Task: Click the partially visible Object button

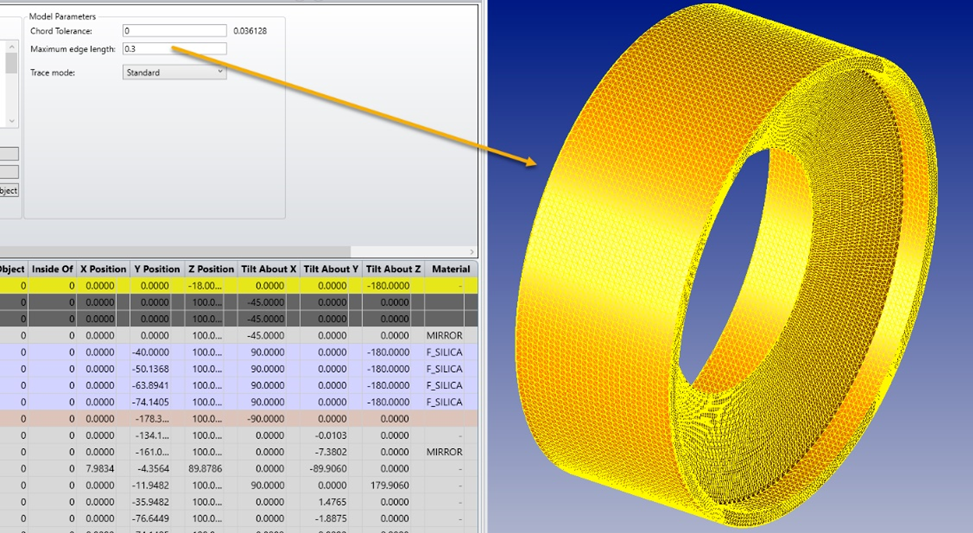Action: pyautogui.click(x=9, y=190)
